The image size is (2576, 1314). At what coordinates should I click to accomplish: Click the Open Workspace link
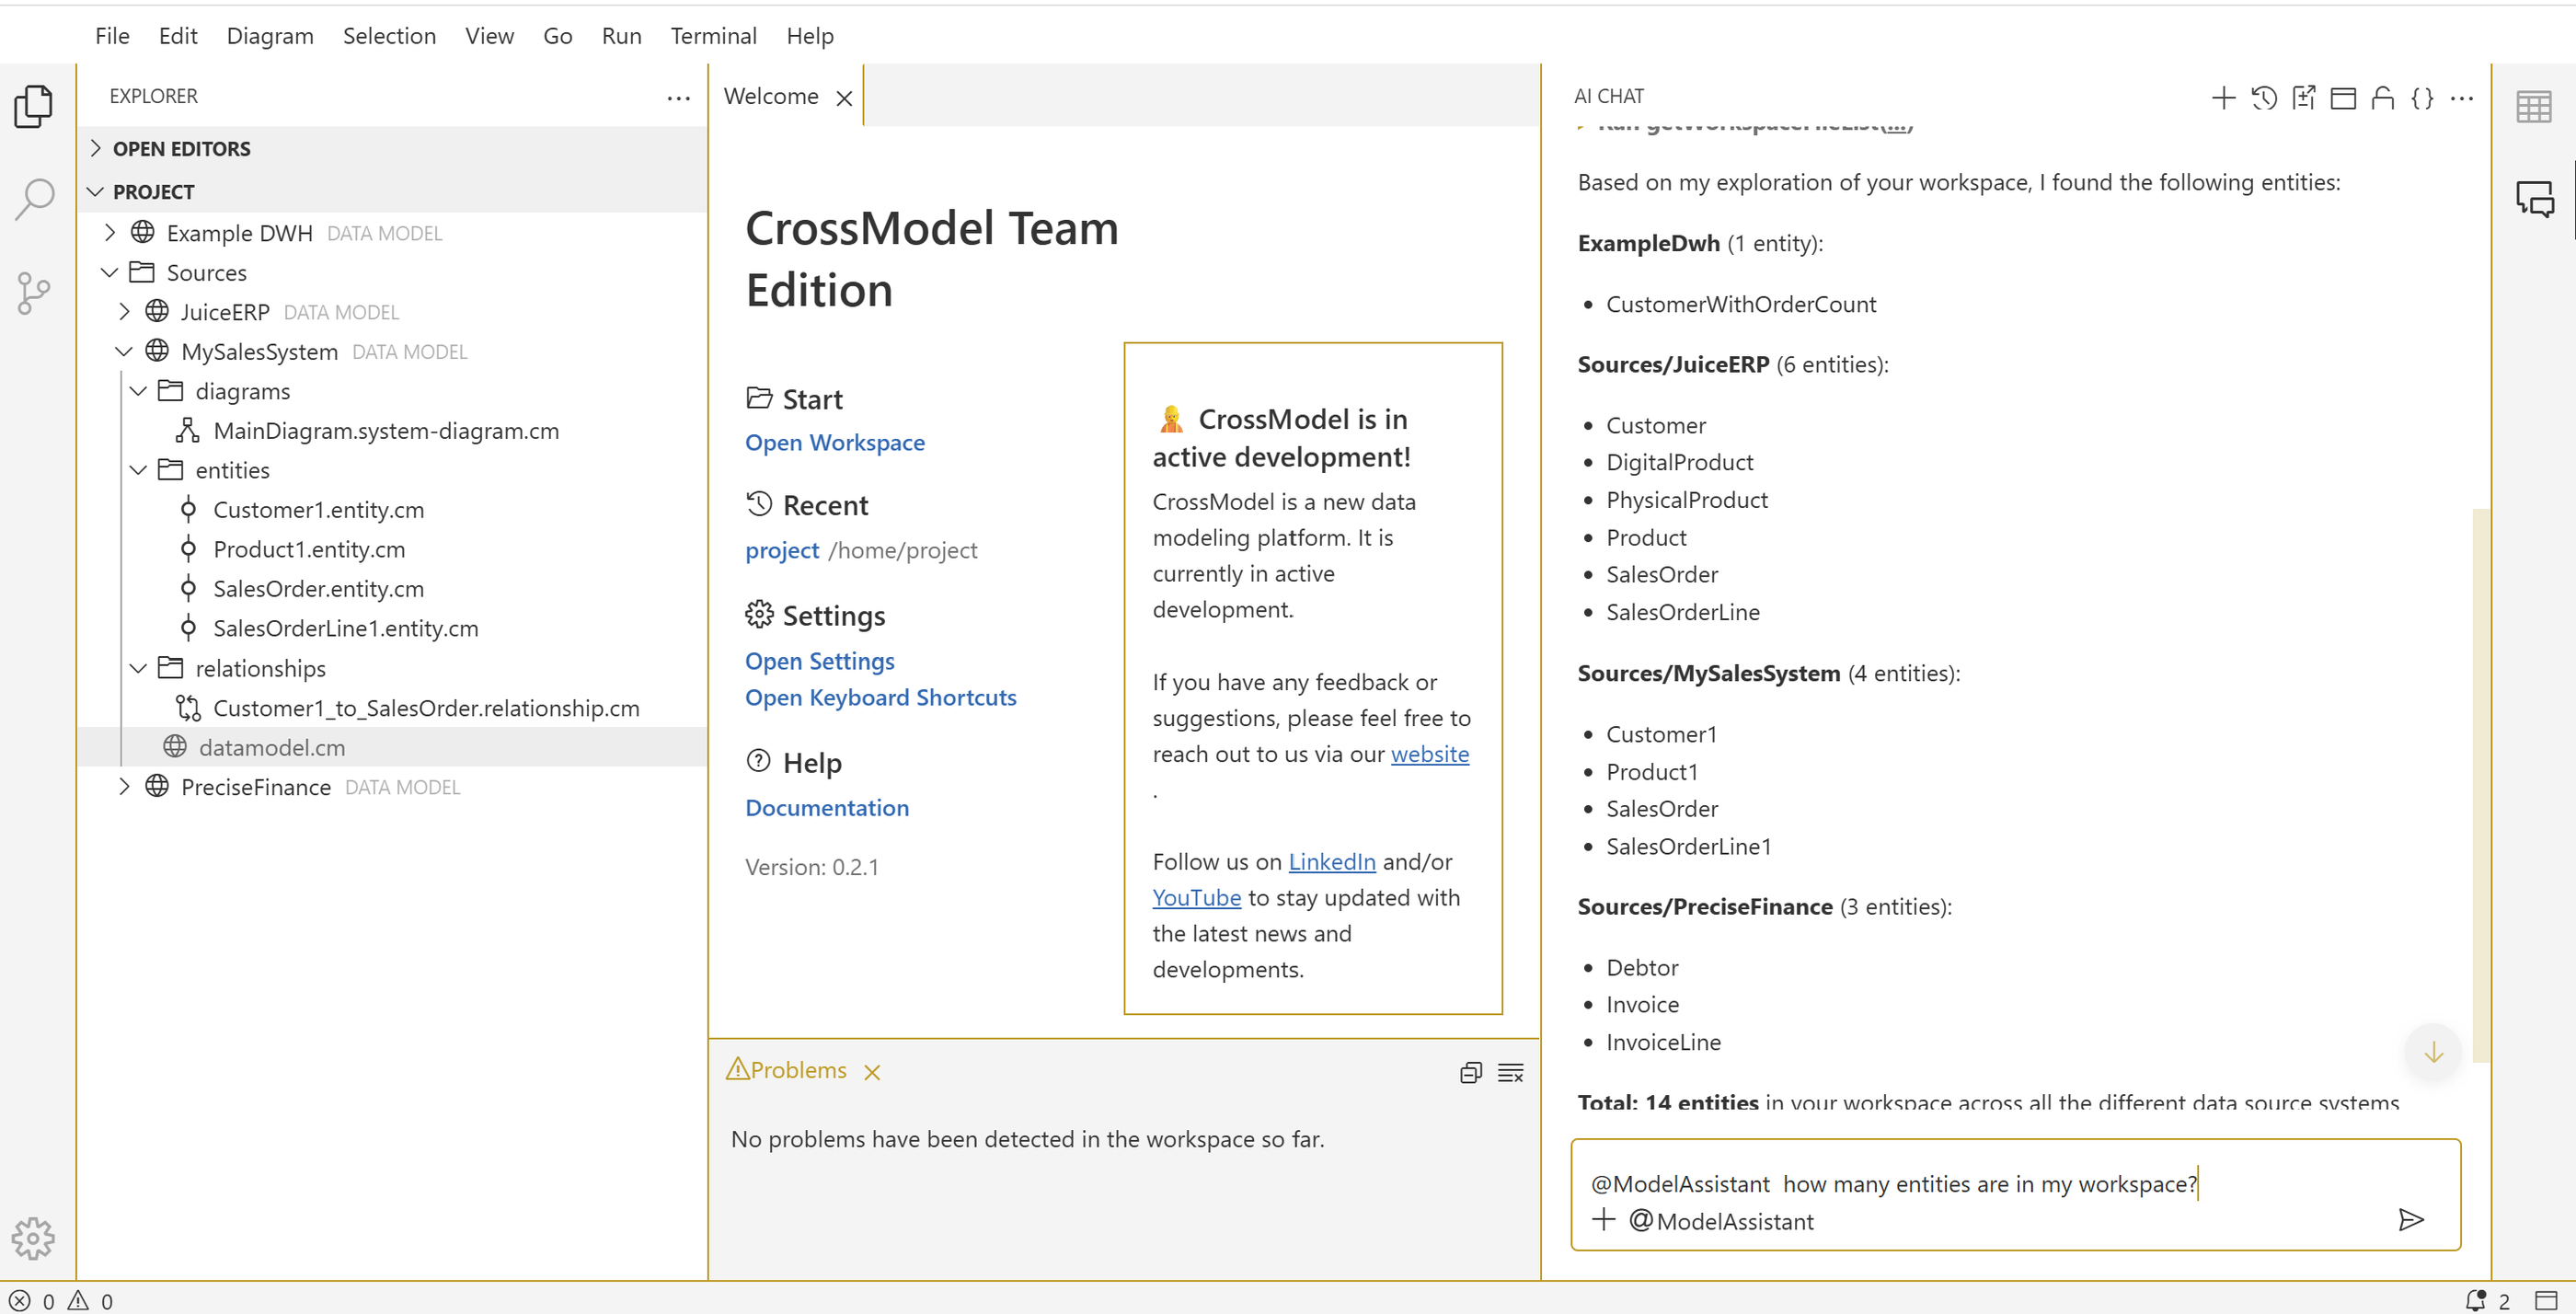834,442
